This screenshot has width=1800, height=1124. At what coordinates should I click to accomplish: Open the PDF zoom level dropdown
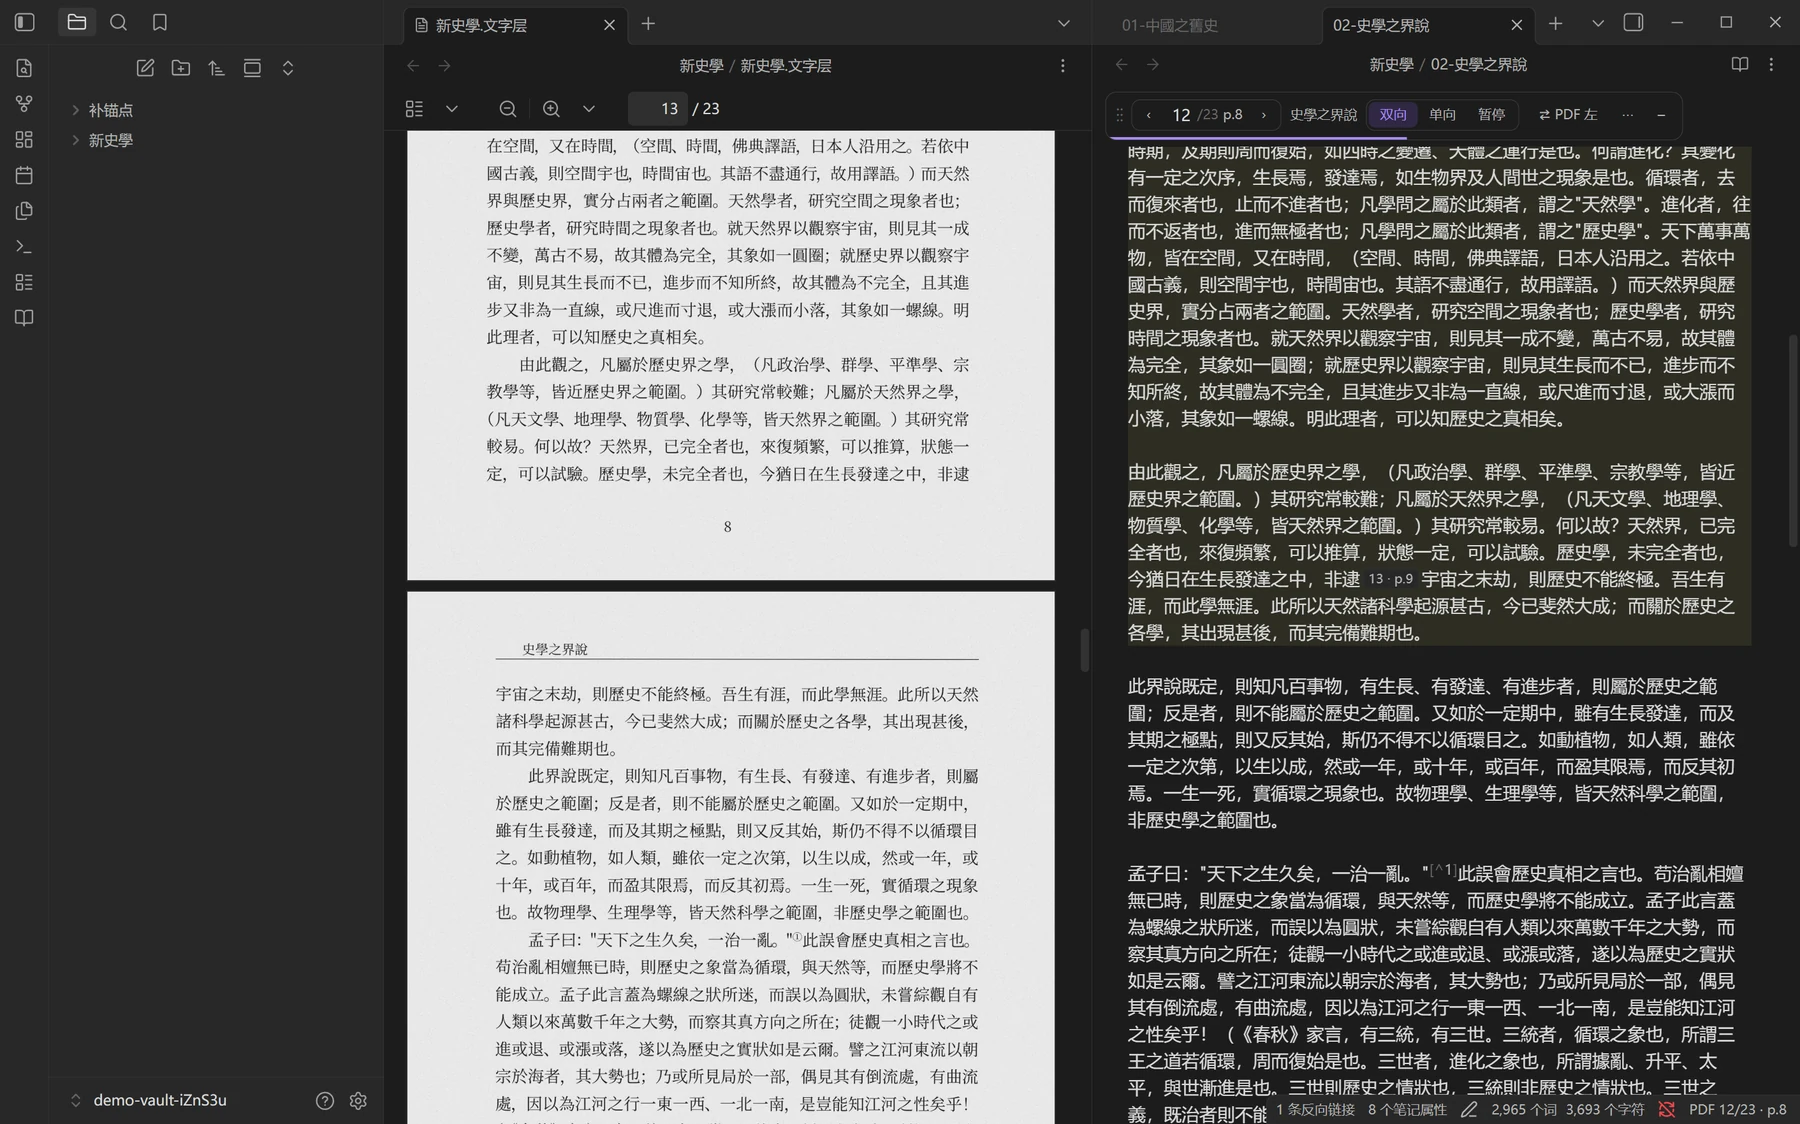click(x=588, y=108)
